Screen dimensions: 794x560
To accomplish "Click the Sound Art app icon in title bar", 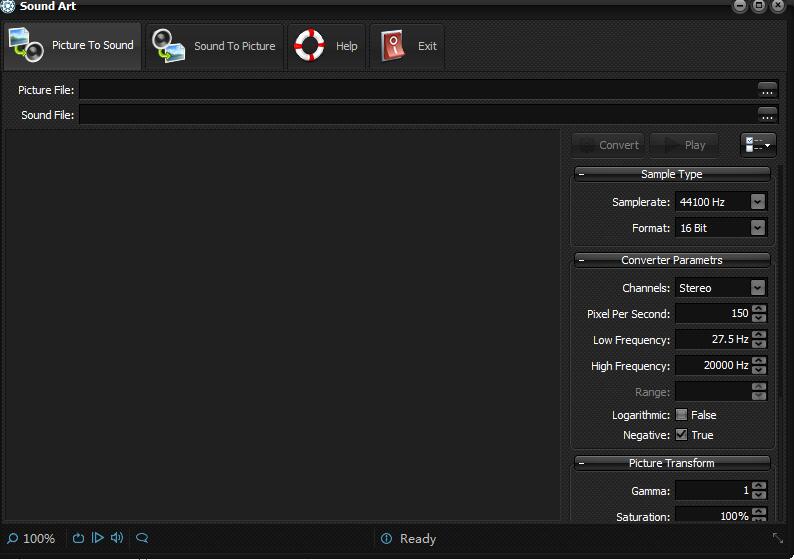I will click(8, 6).
